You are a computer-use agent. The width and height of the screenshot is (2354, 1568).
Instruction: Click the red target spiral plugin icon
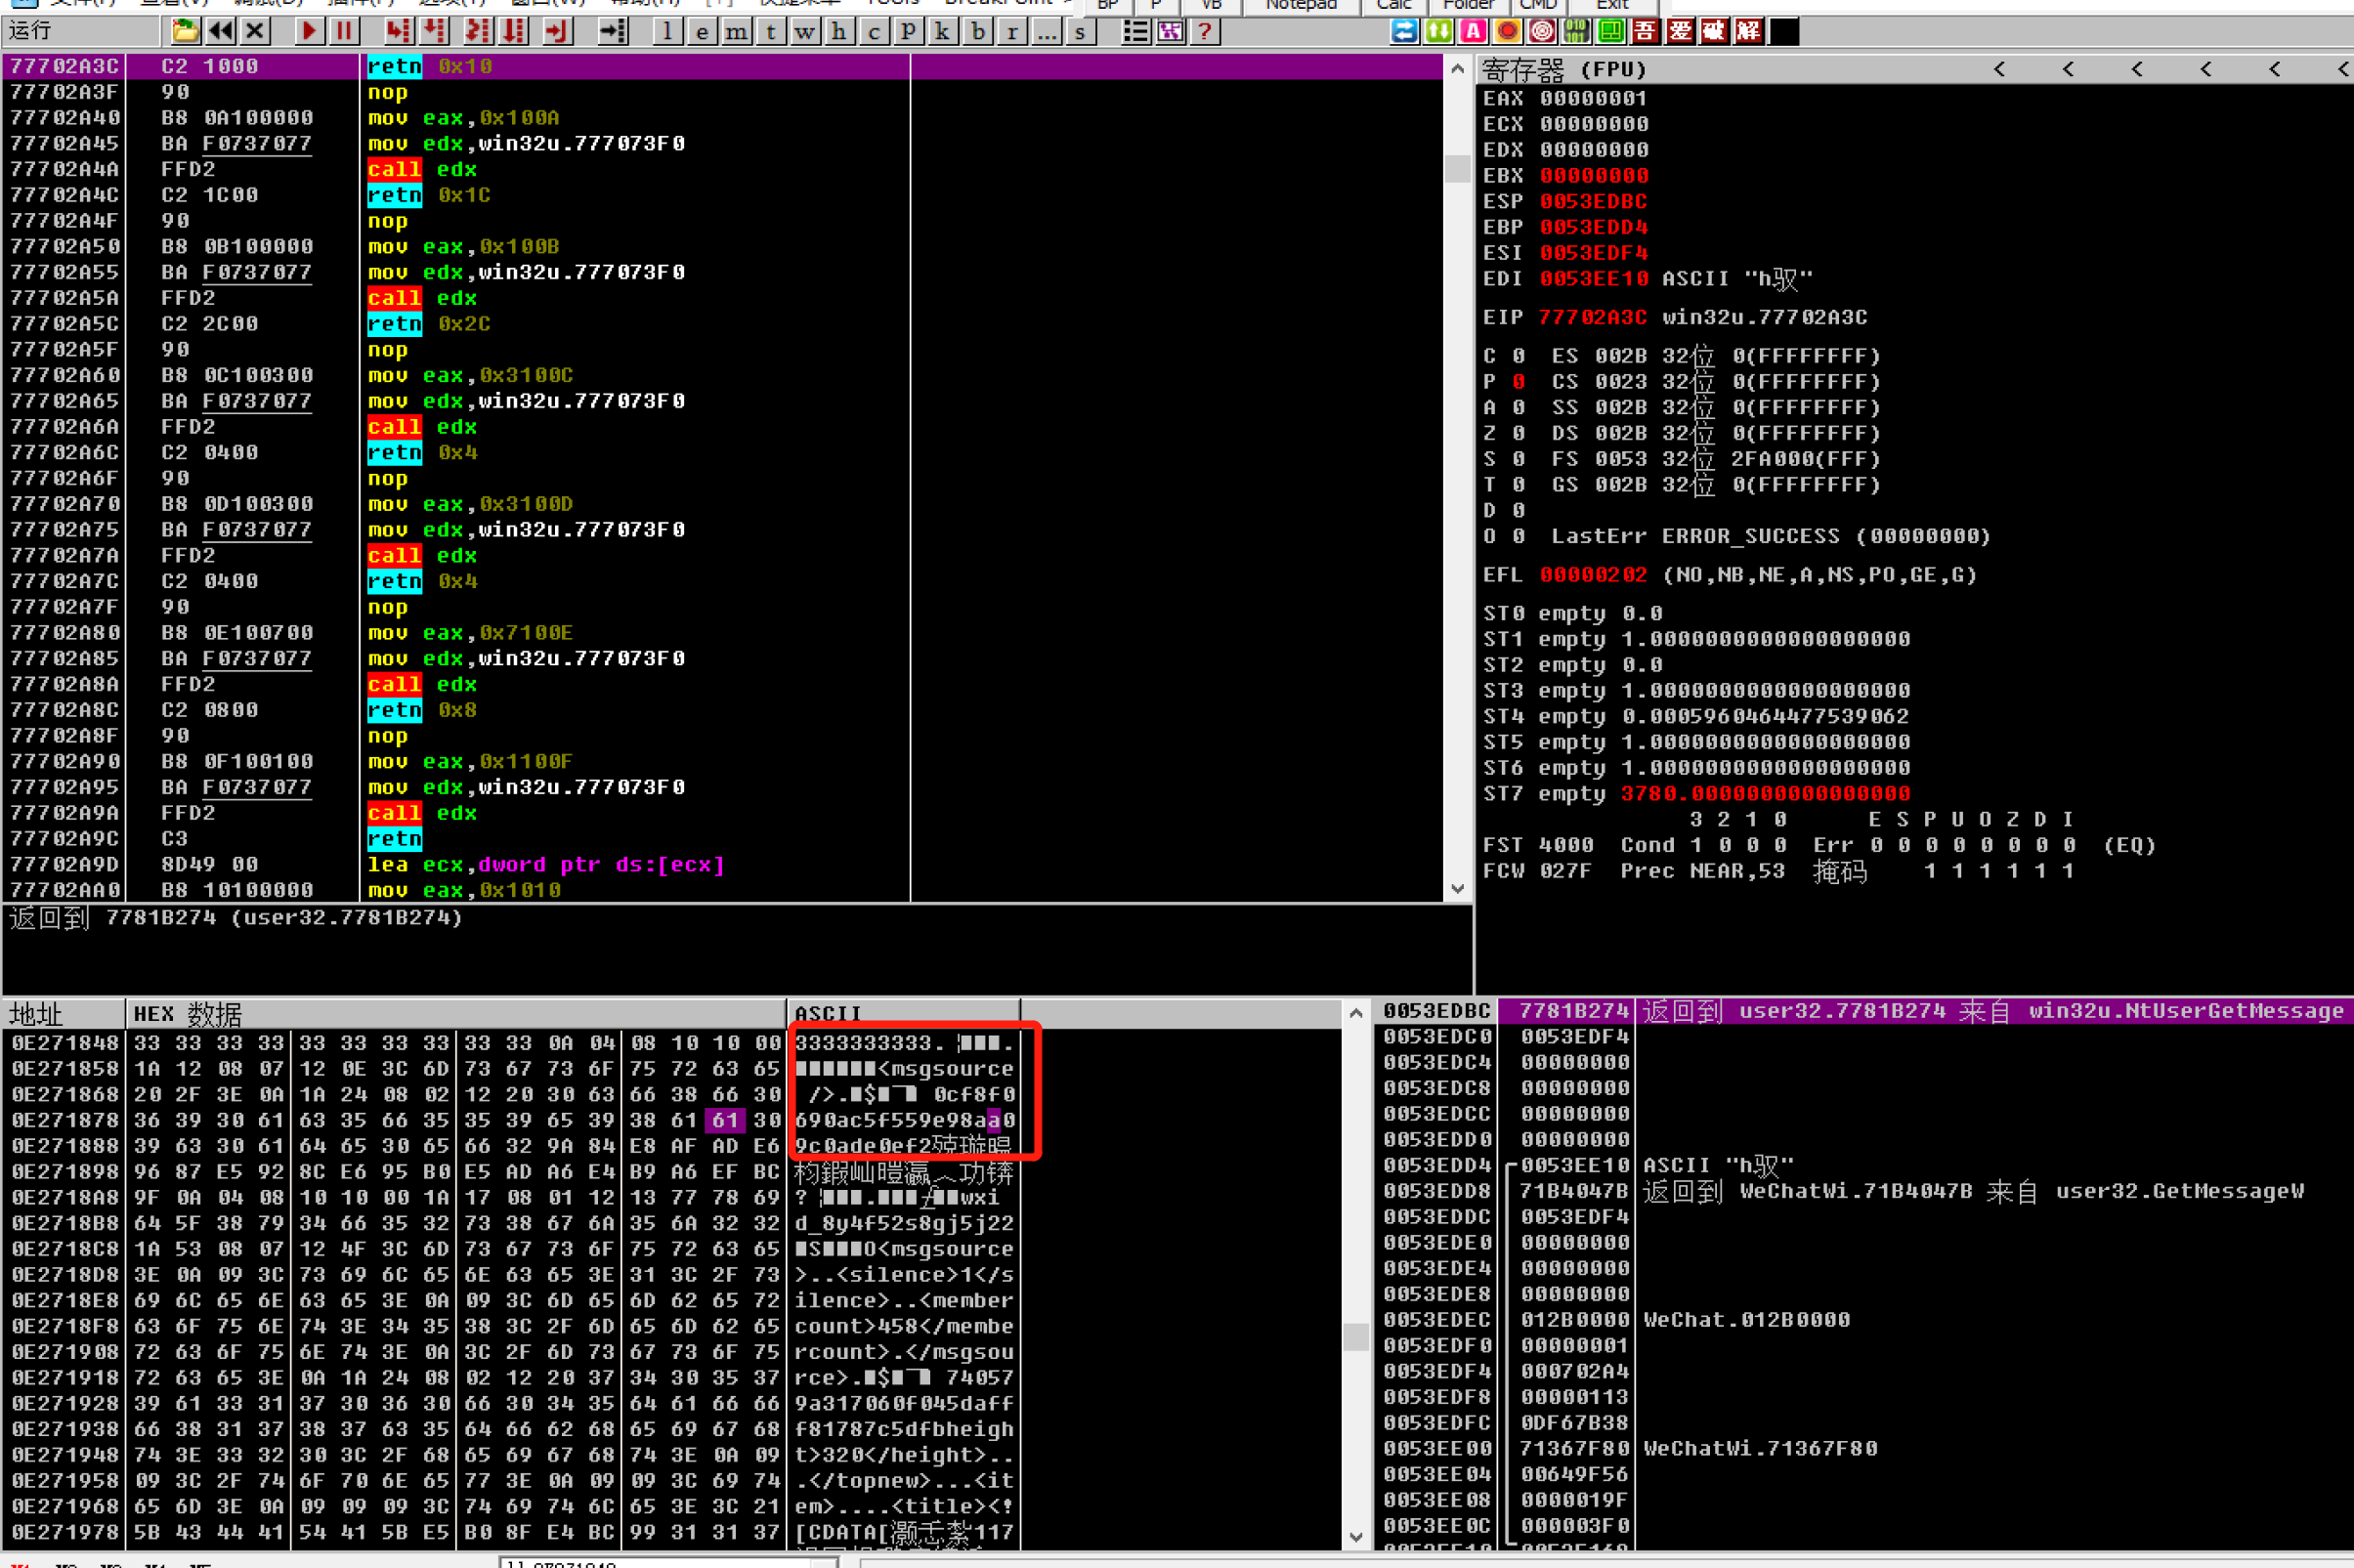click(1542, 31)
